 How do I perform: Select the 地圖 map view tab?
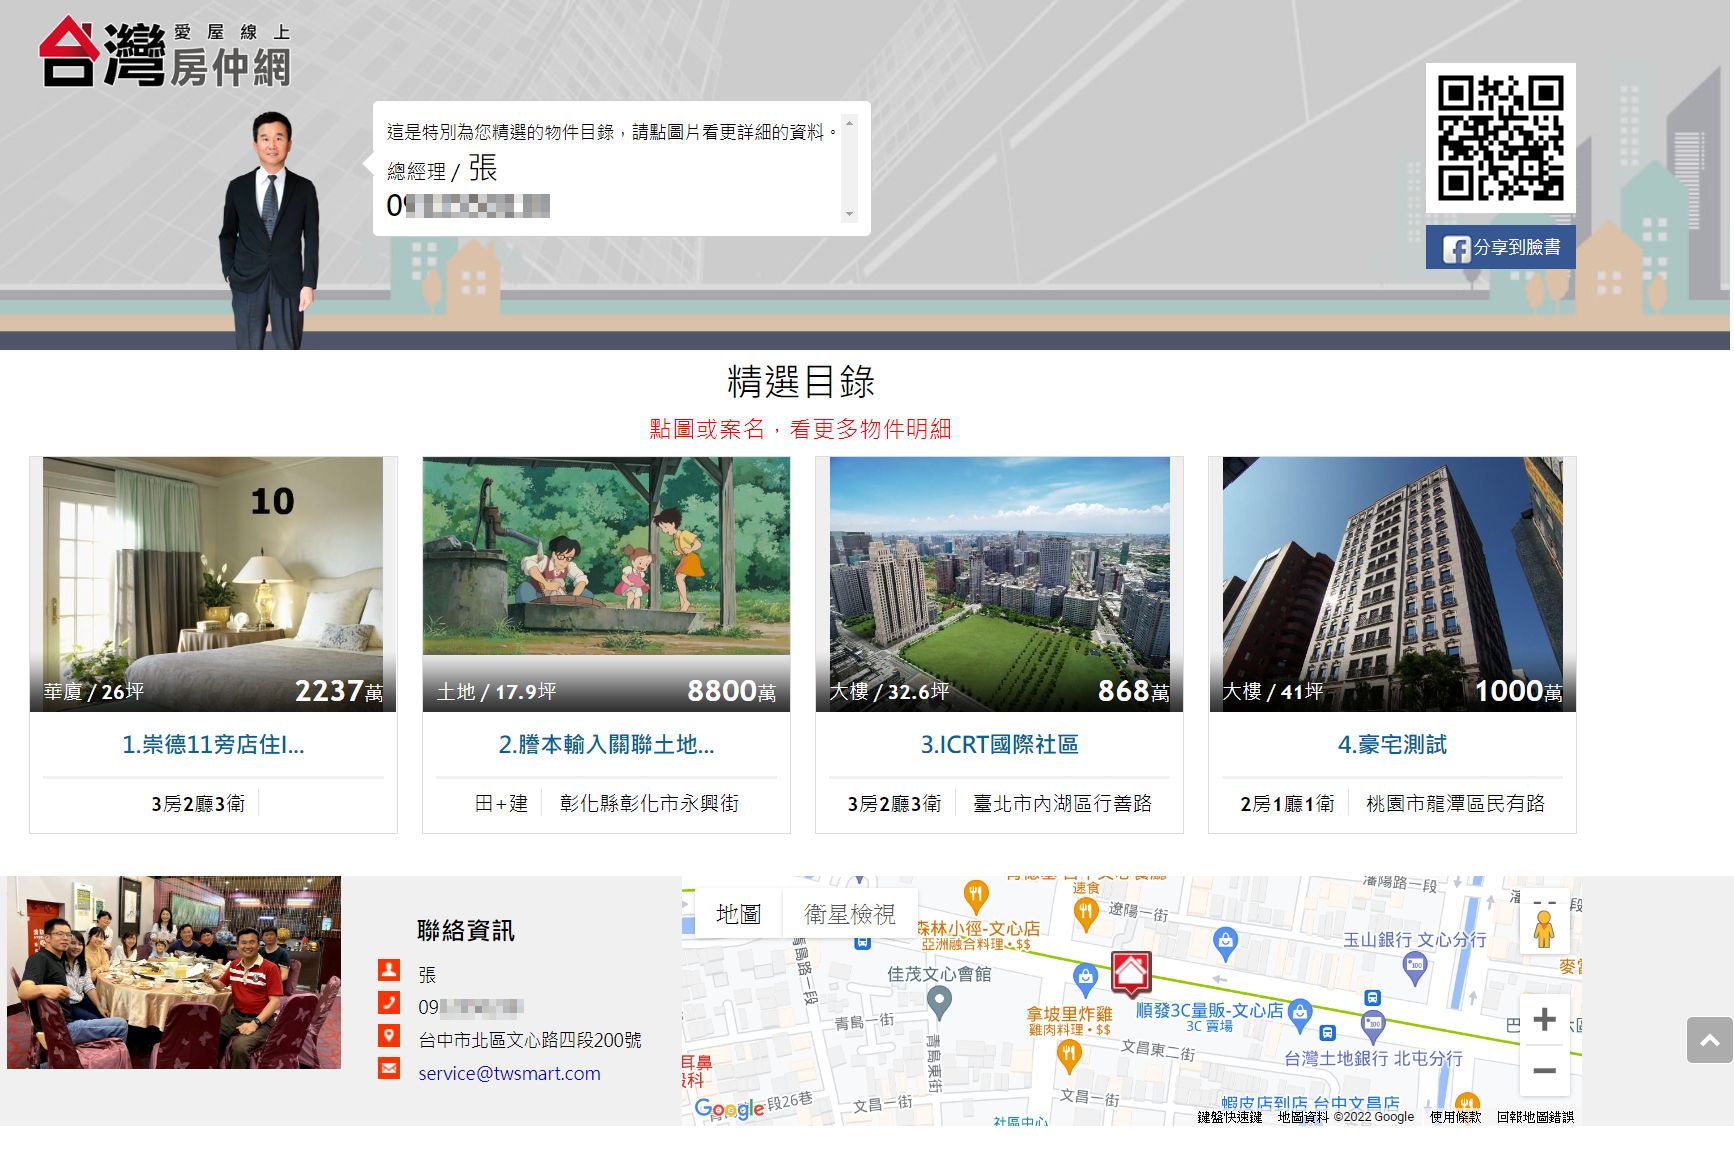(x=738, y=914)
